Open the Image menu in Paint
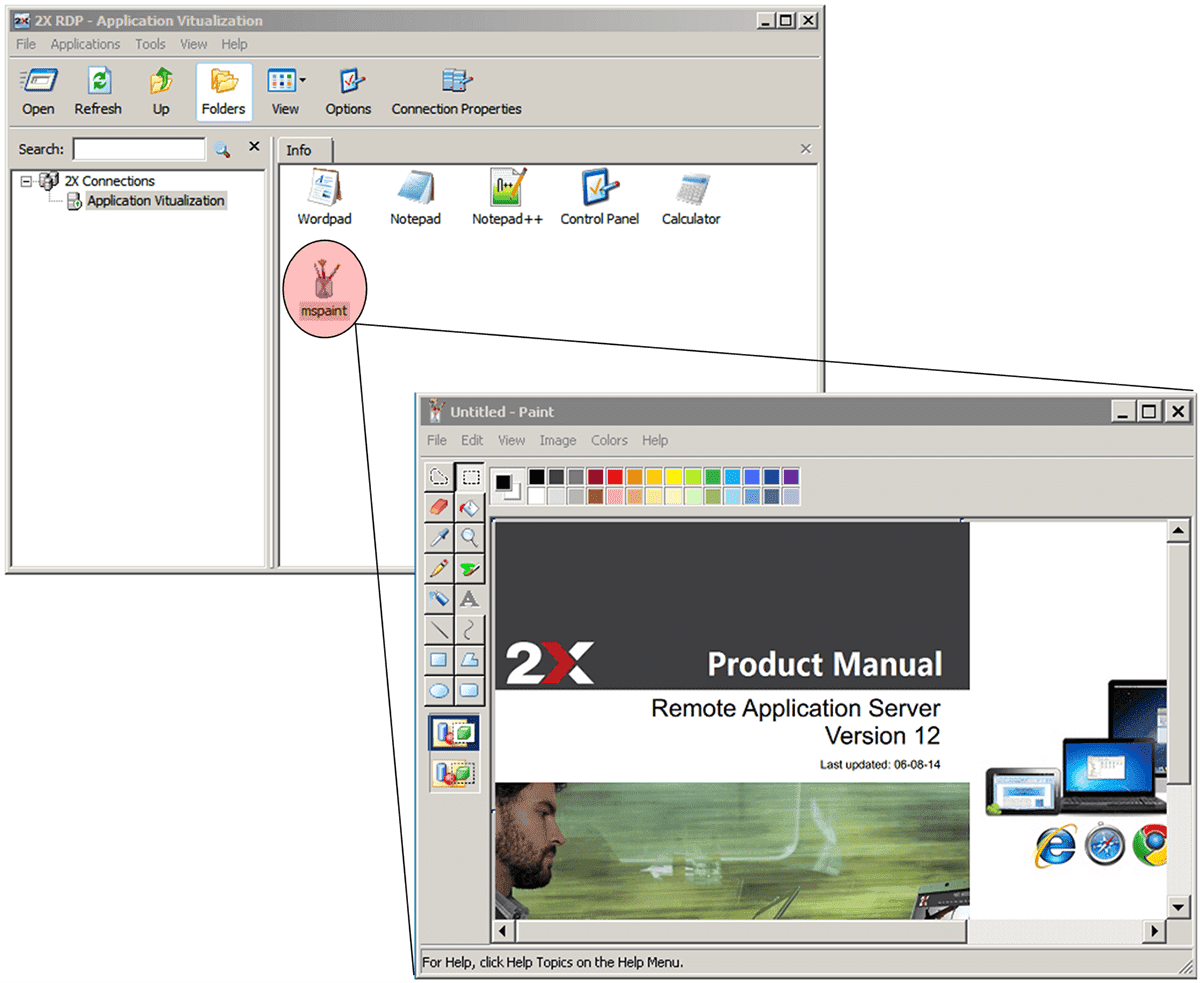 (x=558, y=440)
